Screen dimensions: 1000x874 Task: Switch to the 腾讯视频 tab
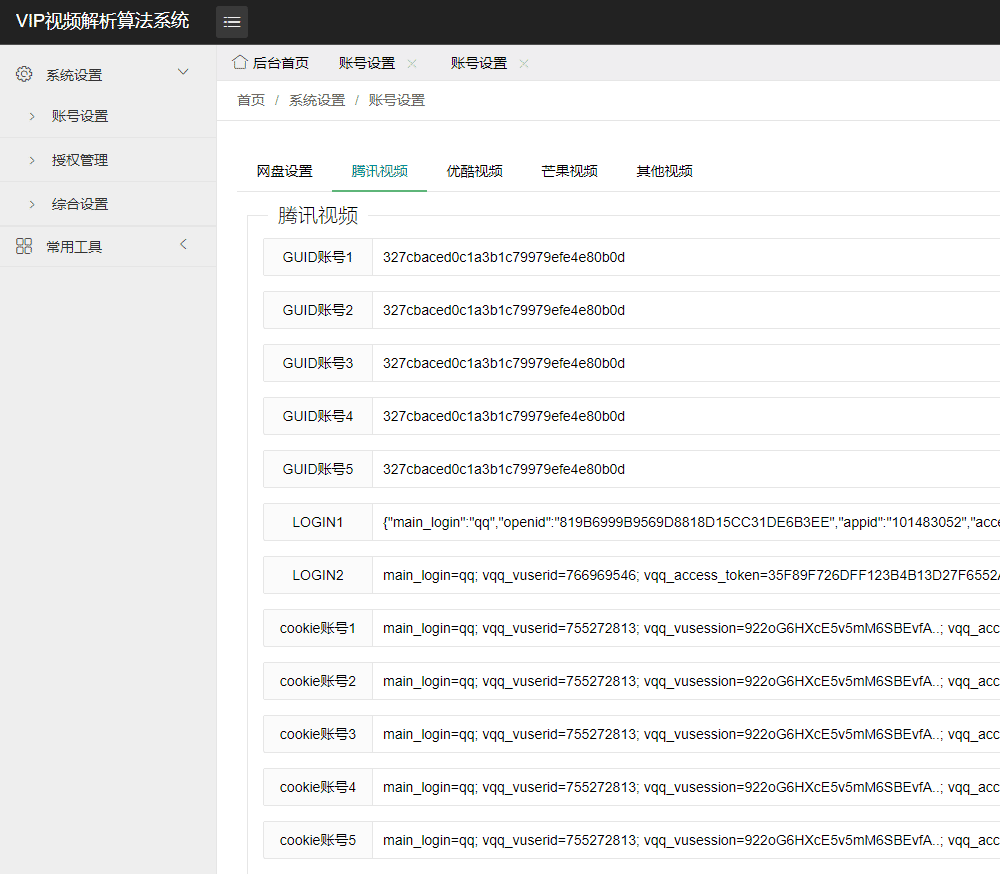(x=379, y=171)
